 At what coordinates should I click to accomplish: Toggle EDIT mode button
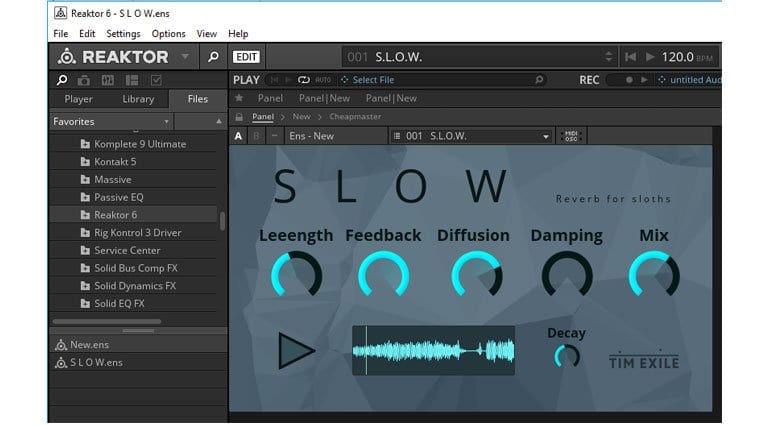coord(246,57)
